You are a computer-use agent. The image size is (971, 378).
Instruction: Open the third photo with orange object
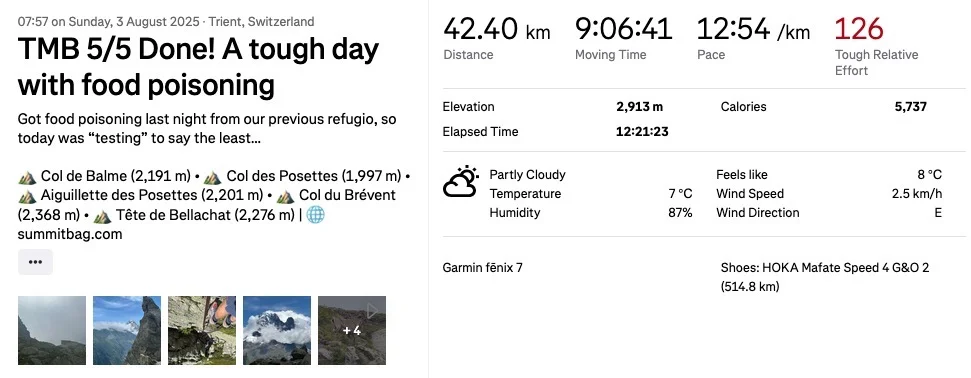(x=202, y=330)
